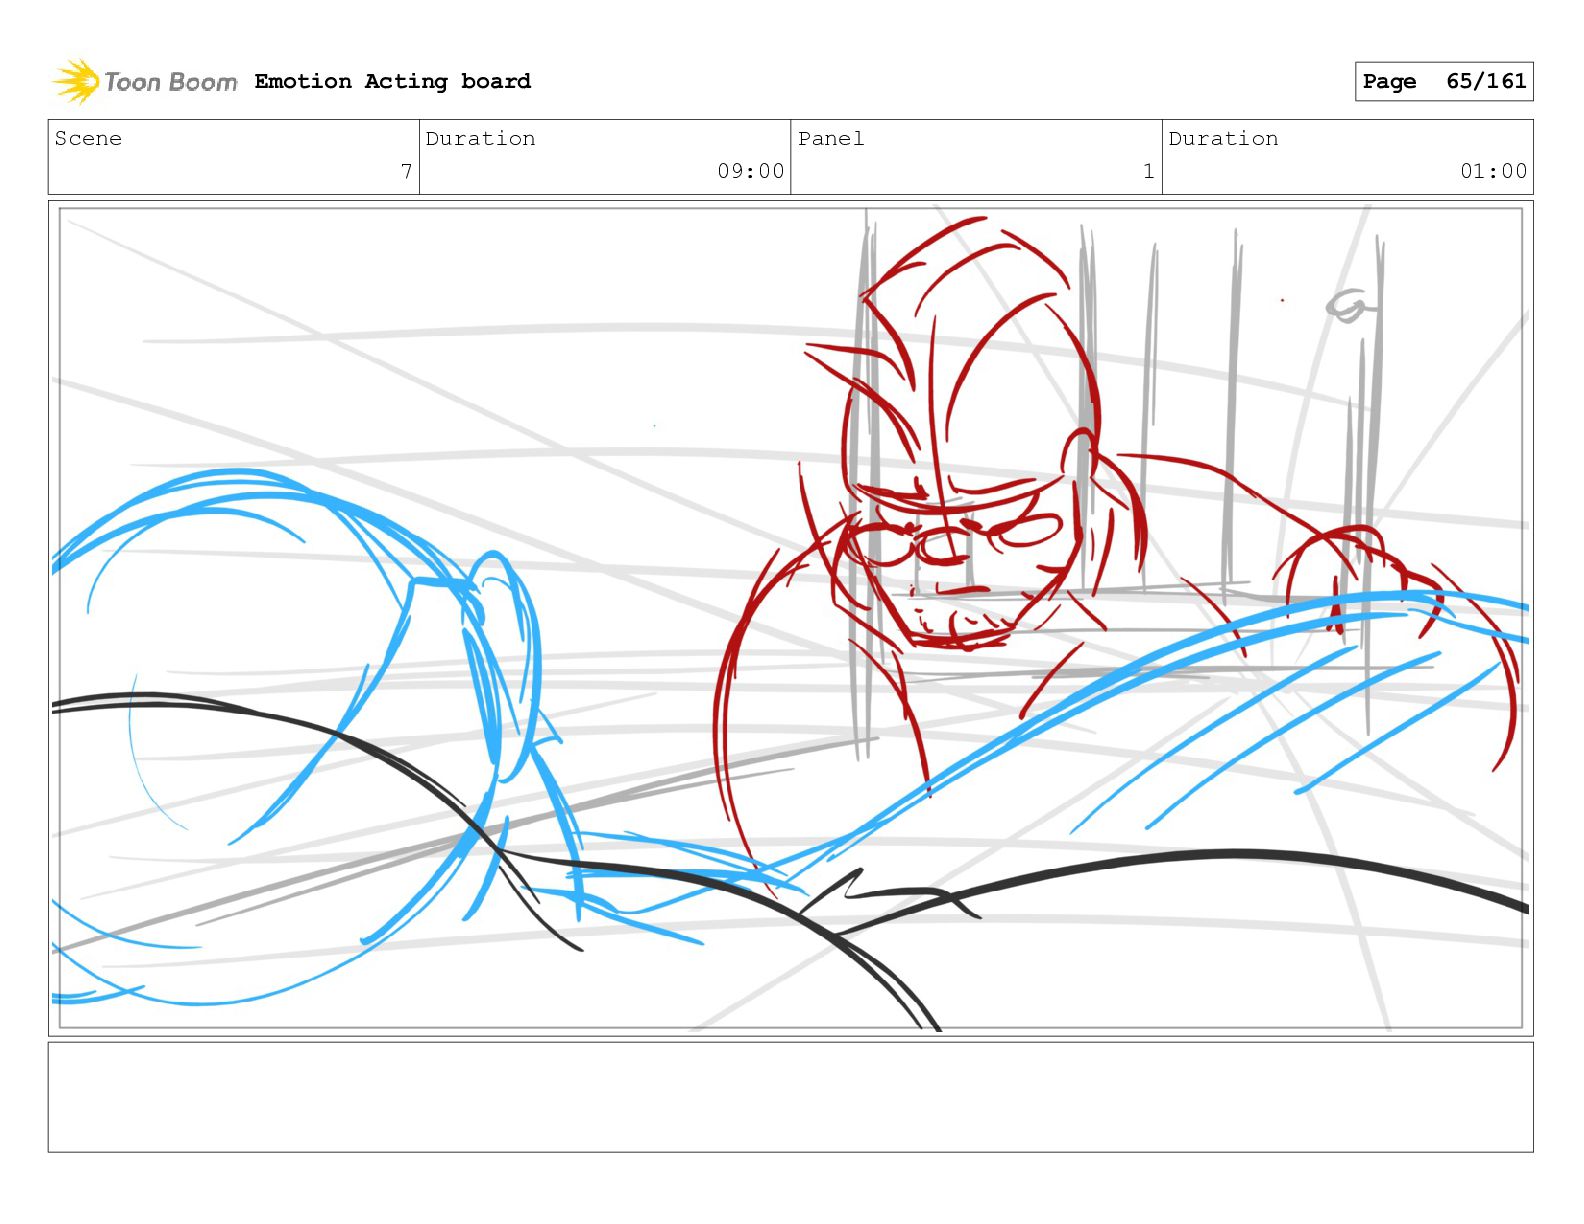Click the storyboard panel sketch thumbnail

(x=790, y=618)
